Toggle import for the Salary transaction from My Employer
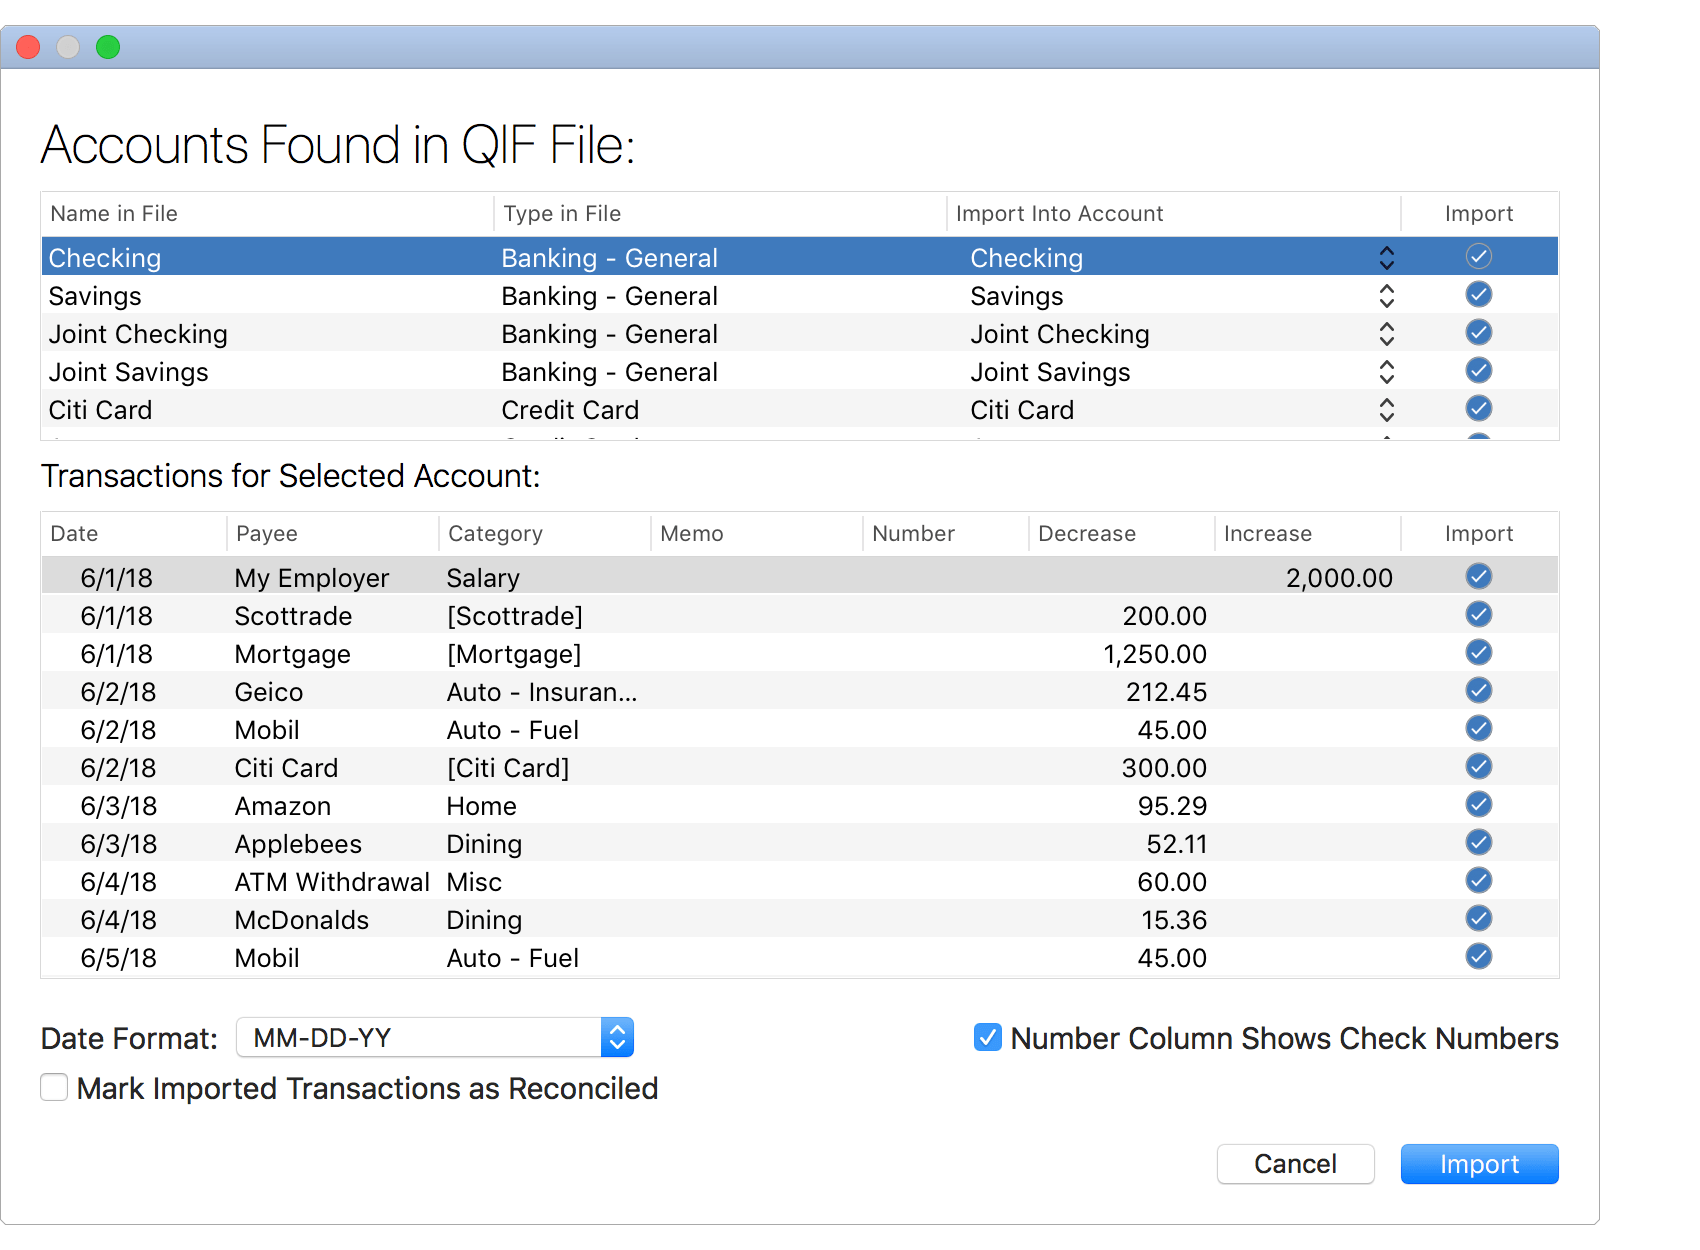 pos(1478,576)
